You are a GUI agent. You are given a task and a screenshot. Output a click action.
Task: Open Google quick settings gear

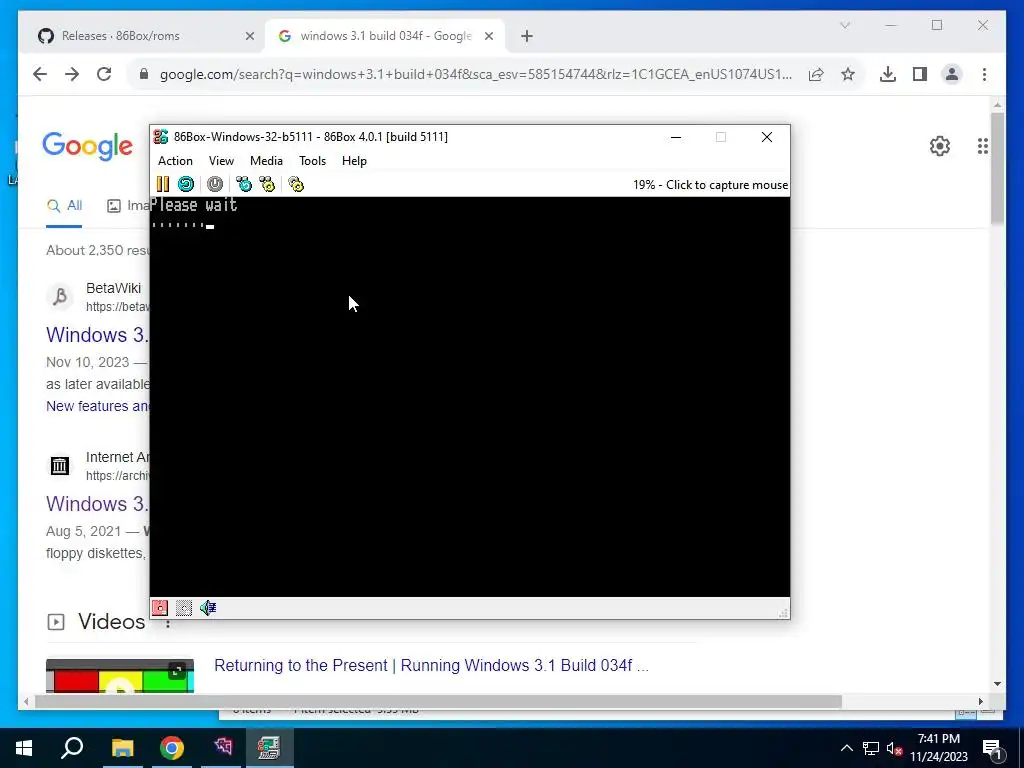pos(940,146)
